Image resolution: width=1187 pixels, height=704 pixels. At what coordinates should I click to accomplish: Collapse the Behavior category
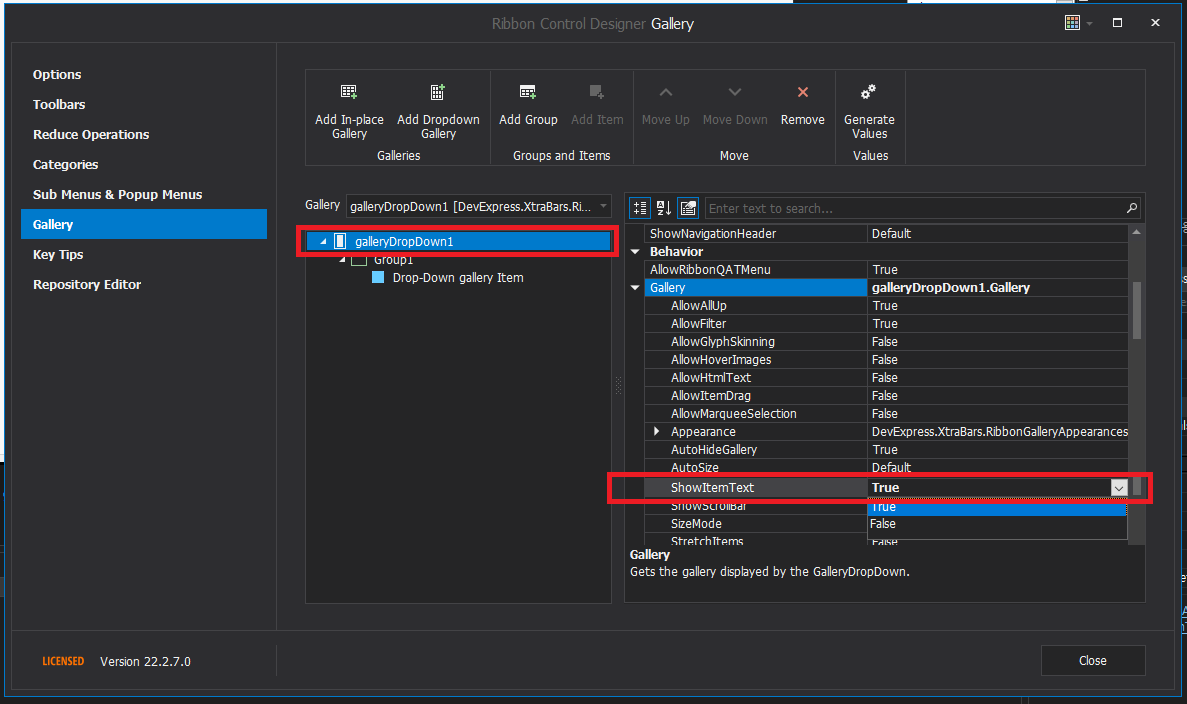[x=635, y=251]
